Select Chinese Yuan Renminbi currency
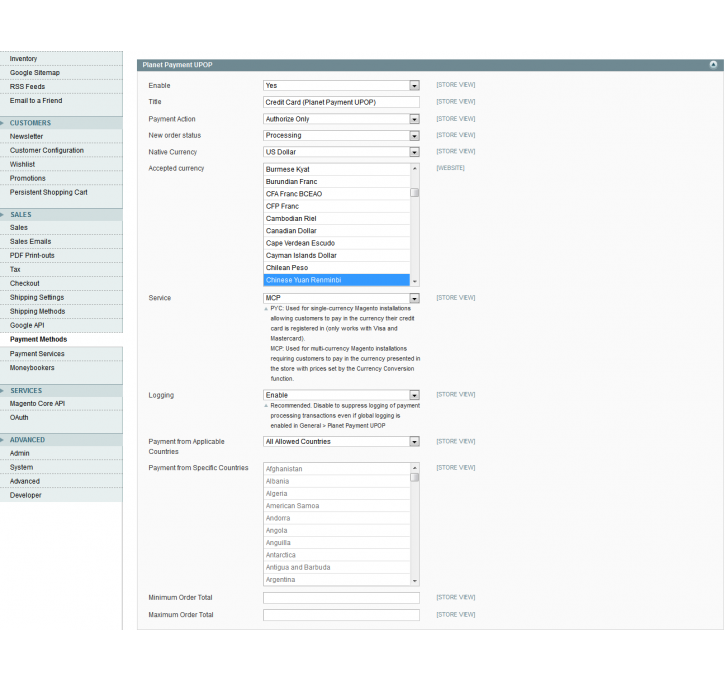725x680 pixels. coord(337,280)
